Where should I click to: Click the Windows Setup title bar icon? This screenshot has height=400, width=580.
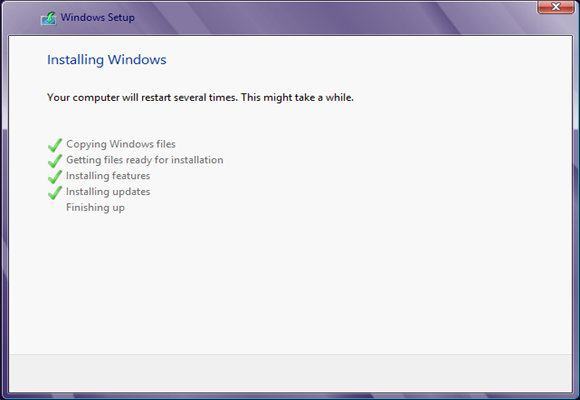click(x=49, y=18)
